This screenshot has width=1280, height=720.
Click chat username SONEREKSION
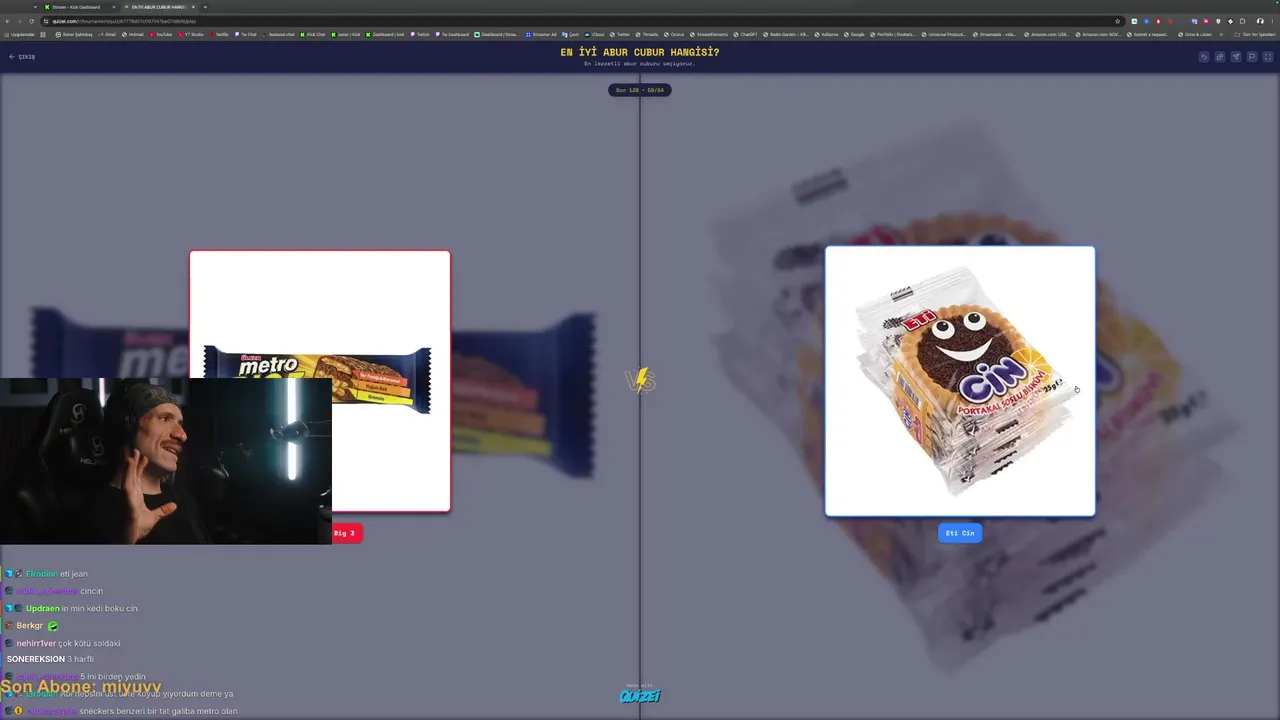(36, 659)
